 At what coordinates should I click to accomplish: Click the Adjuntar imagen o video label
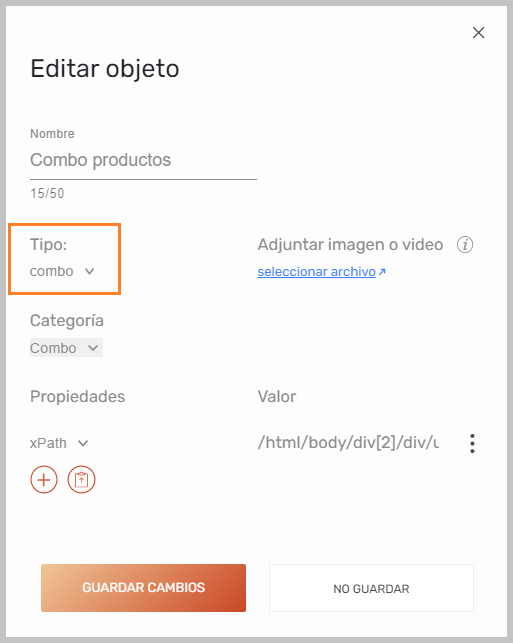coord(350,244)
